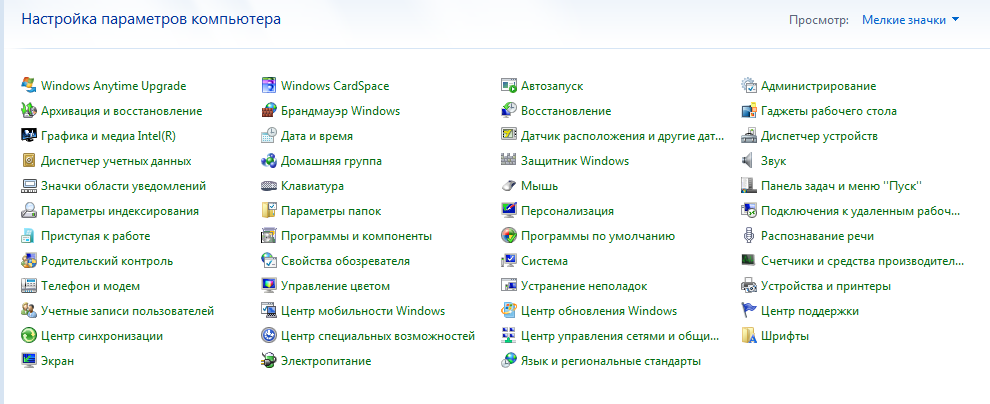990x404 pixels.
Task: Open Учетные записи пользователей link
Action: click(128, 311)
